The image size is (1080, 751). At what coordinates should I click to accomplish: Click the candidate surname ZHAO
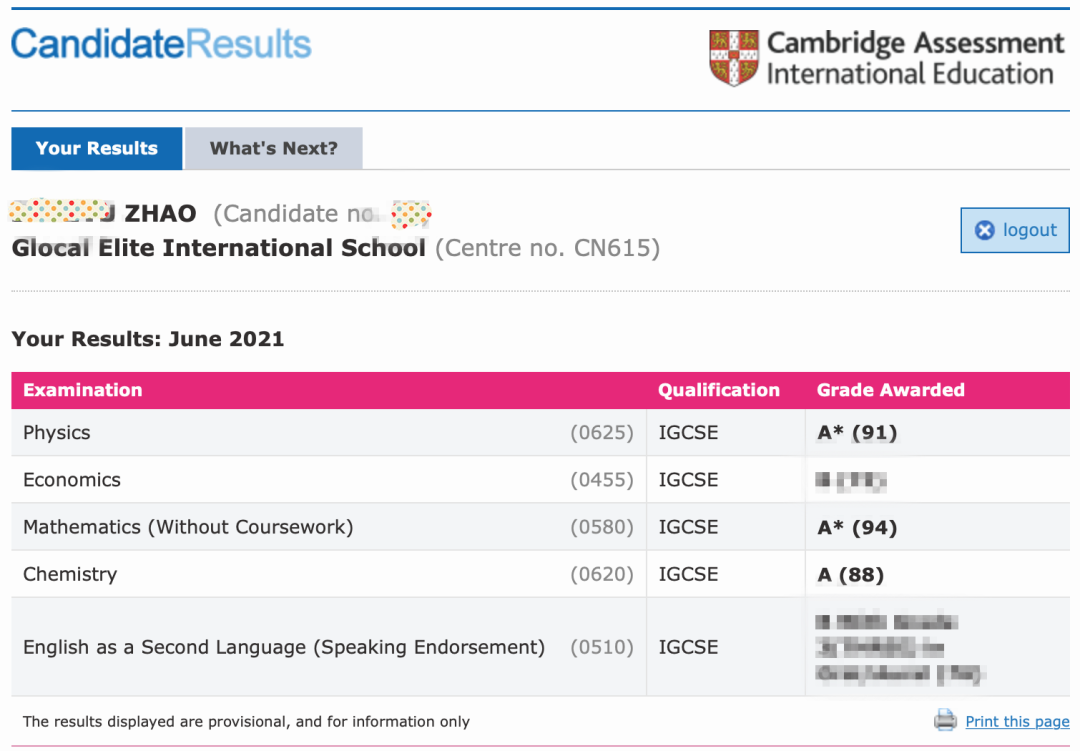[160, 214]
